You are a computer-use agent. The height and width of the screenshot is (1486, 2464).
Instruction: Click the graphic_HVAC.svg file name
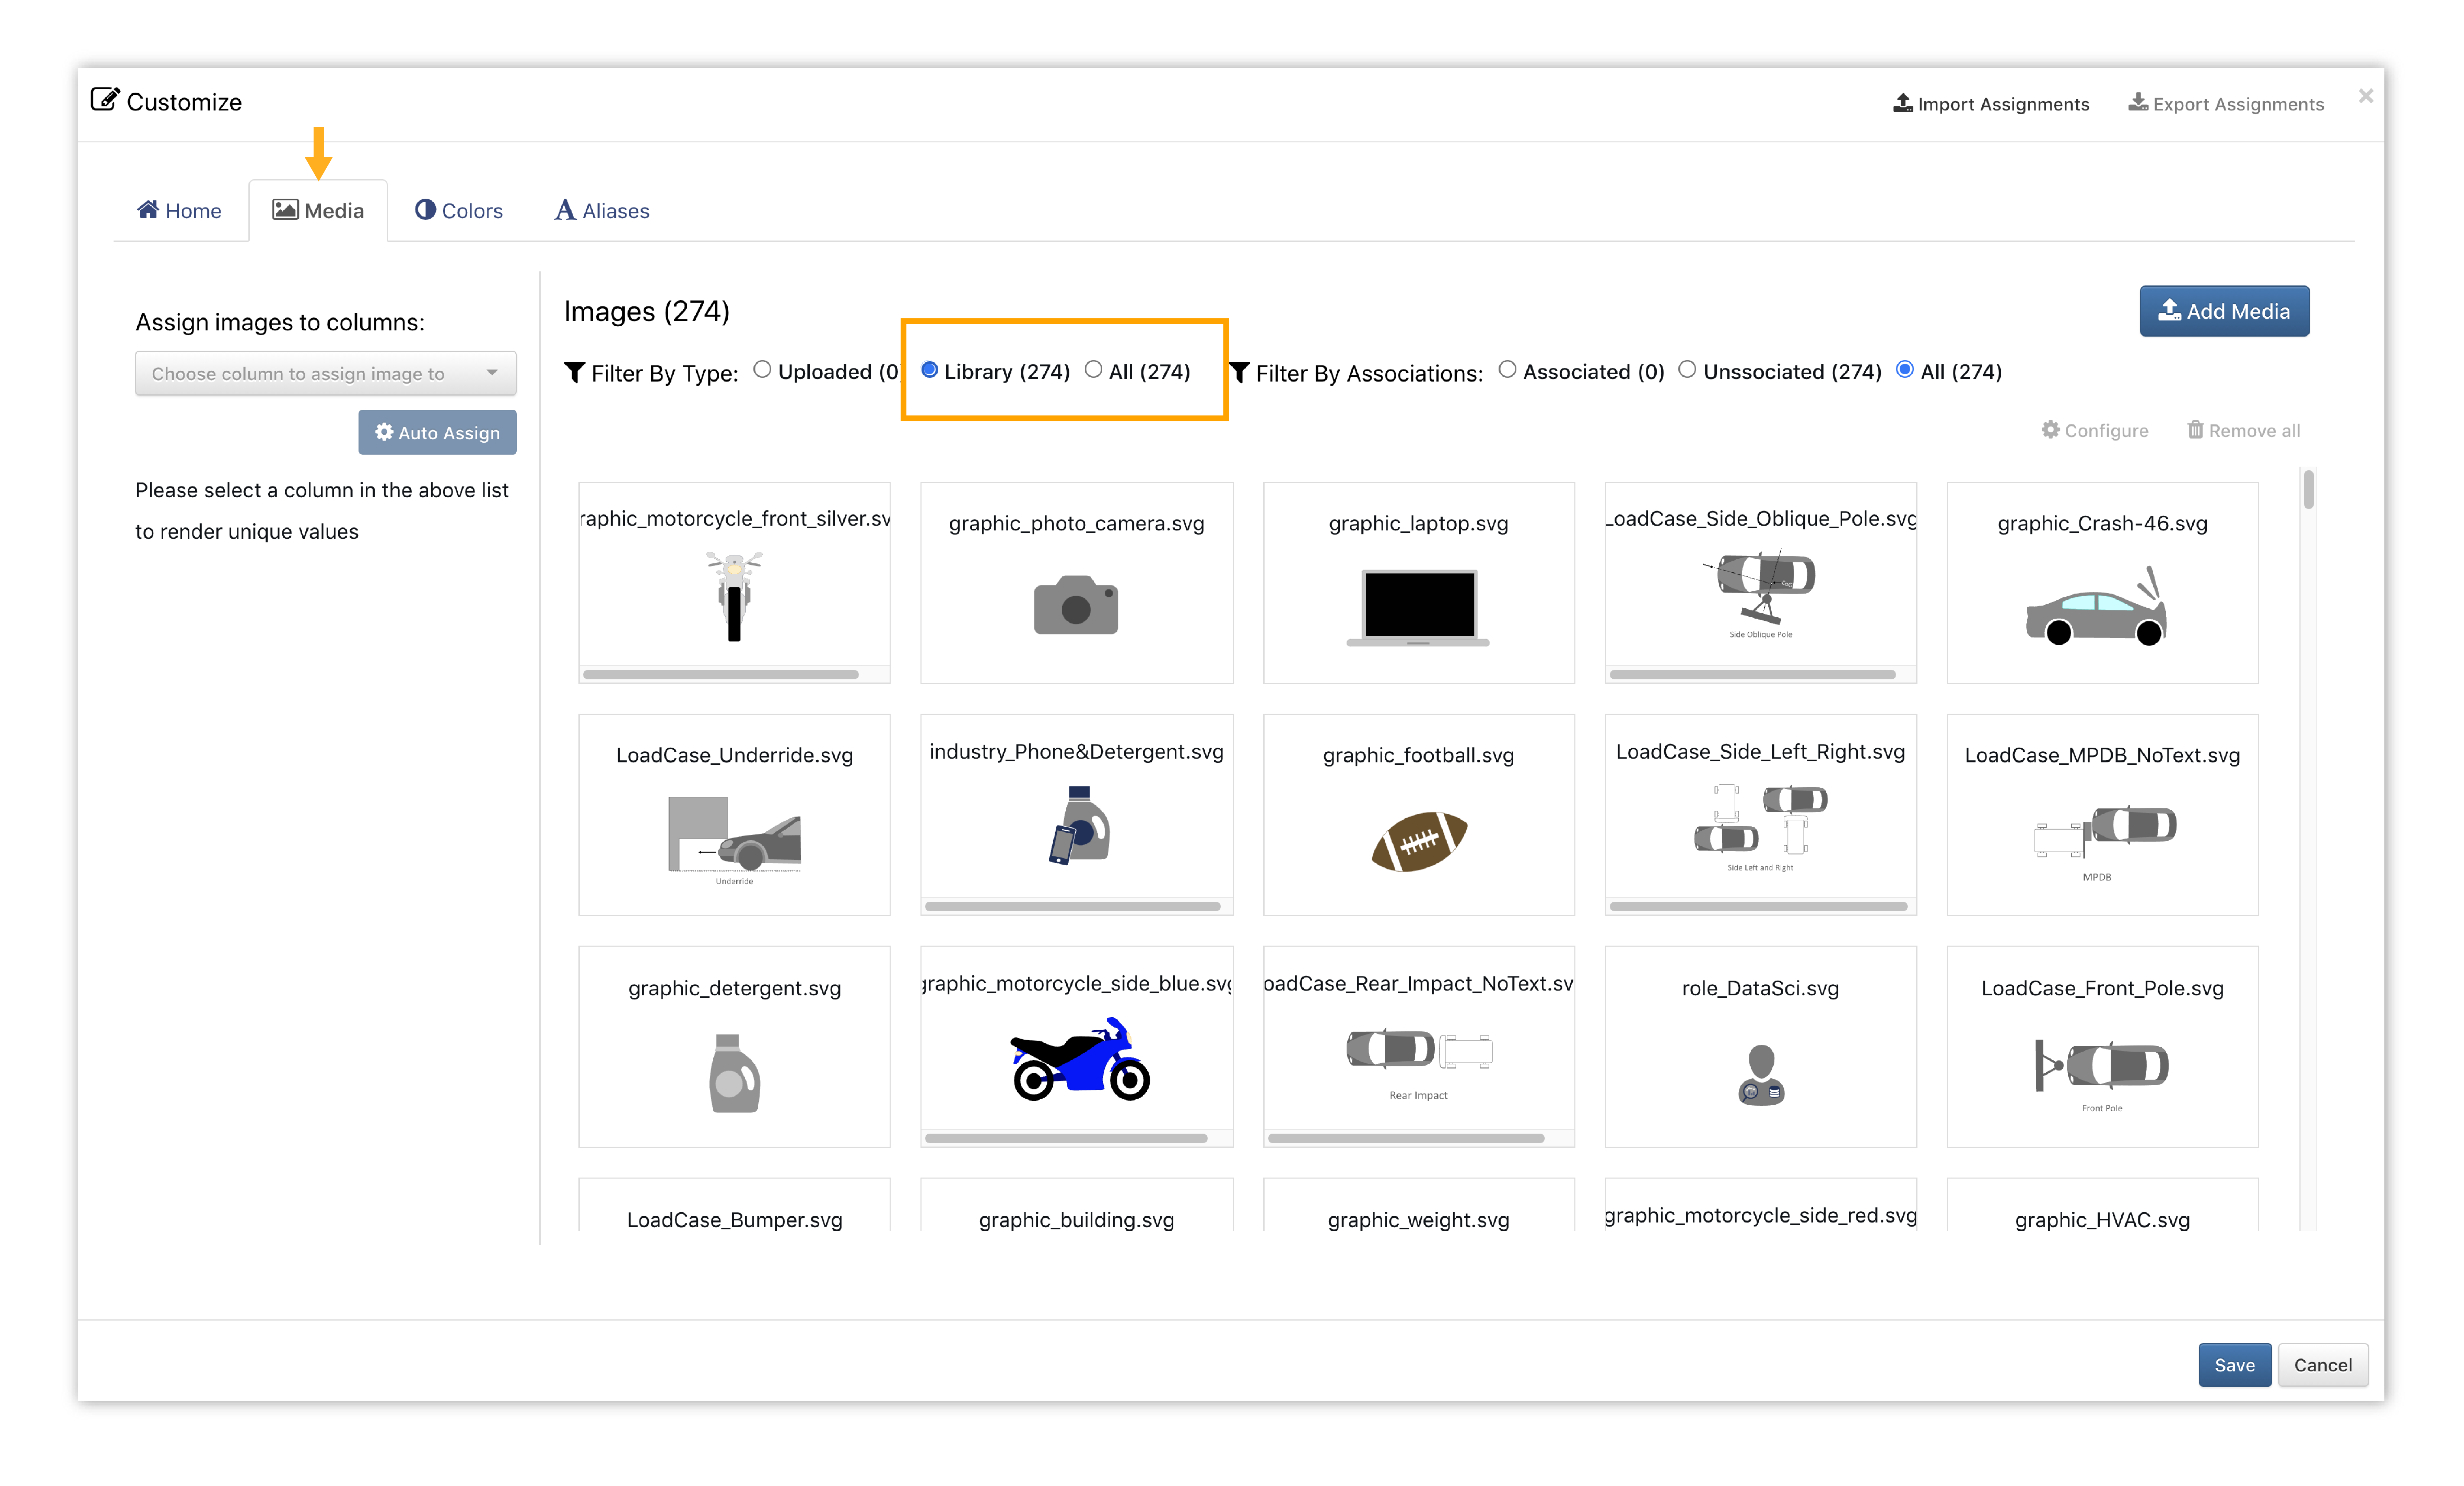[x=2102, y=1220]
